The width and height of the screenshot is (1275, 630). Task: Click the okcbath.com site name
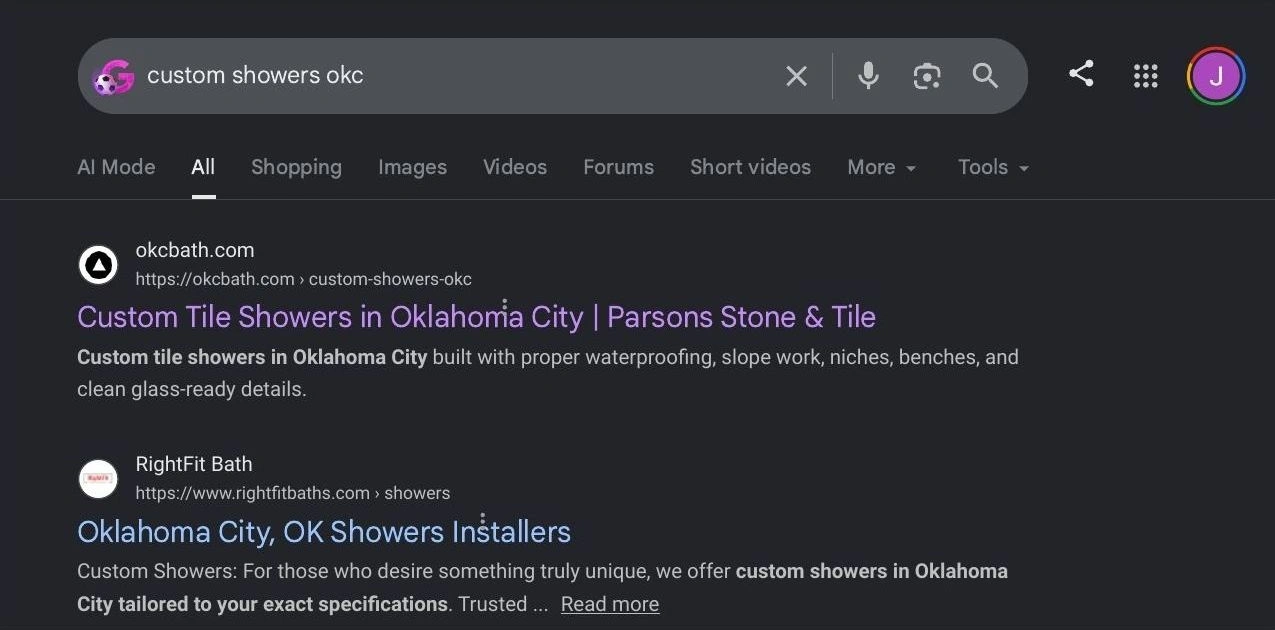195,250
